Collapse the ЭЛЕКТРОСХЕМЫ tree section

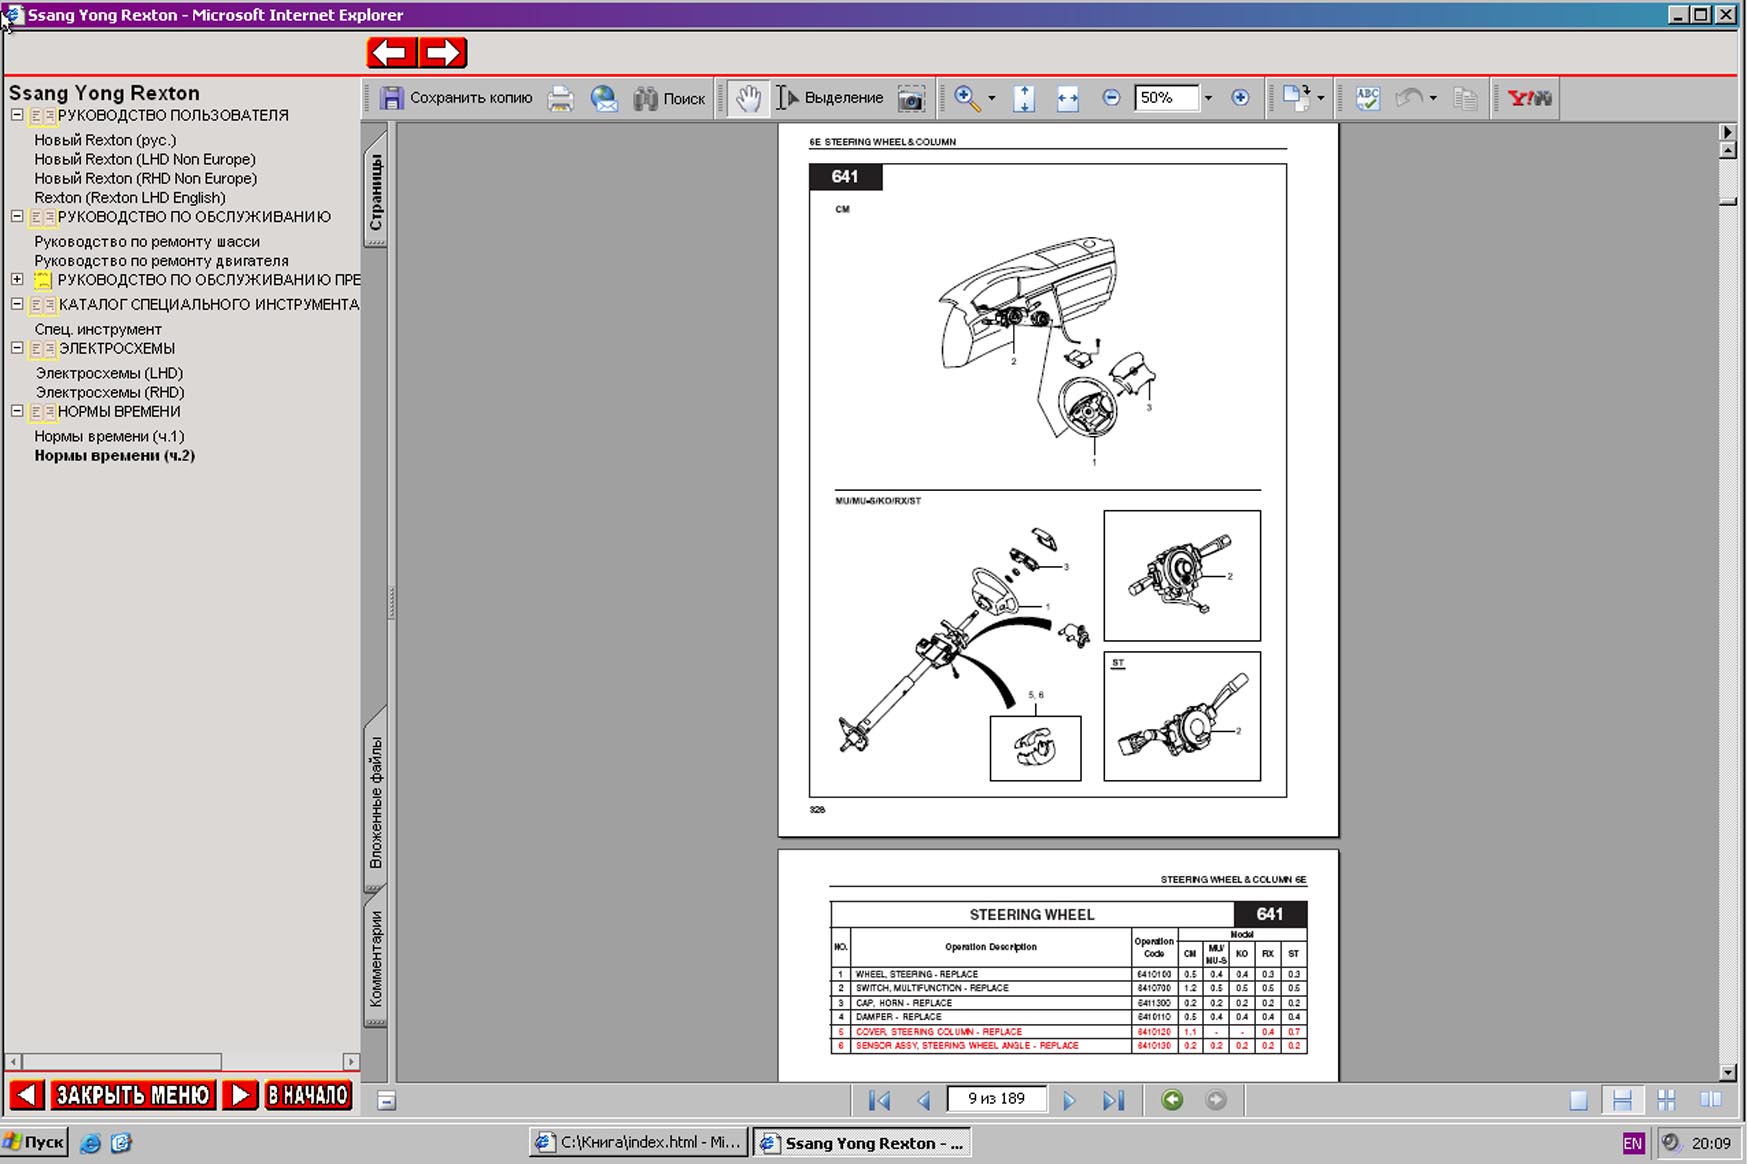tap(17, 348)
